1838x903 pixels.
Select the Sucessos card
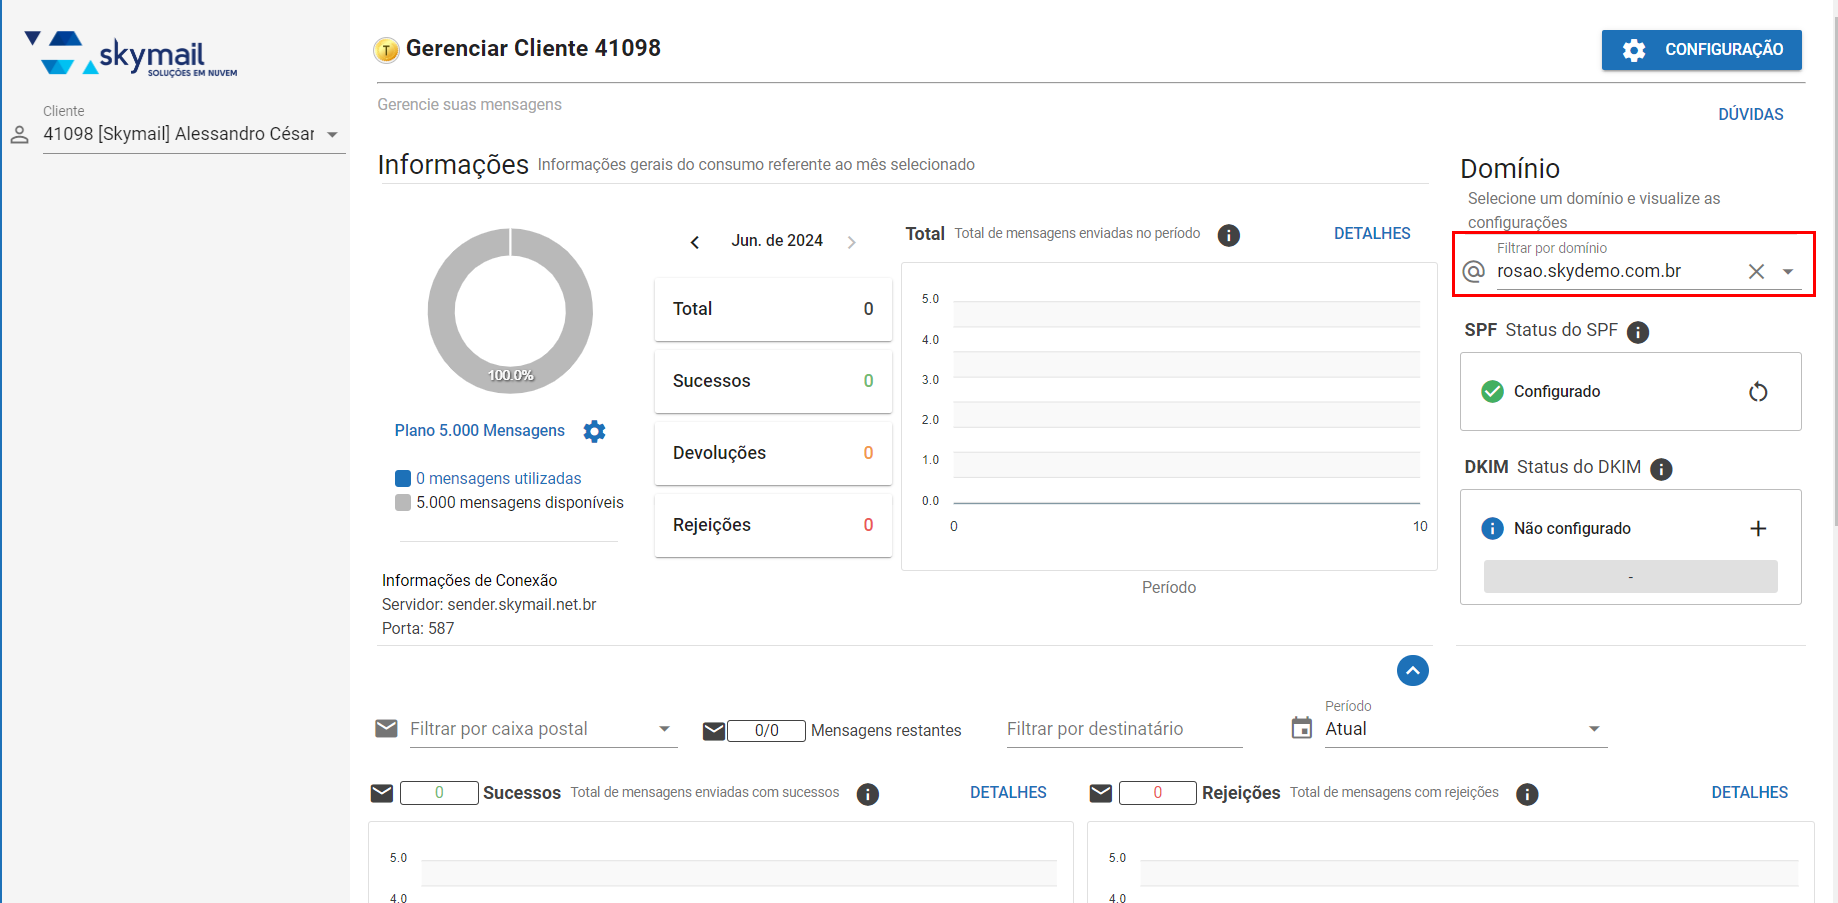pyautogui.click(x=773, y=381)
